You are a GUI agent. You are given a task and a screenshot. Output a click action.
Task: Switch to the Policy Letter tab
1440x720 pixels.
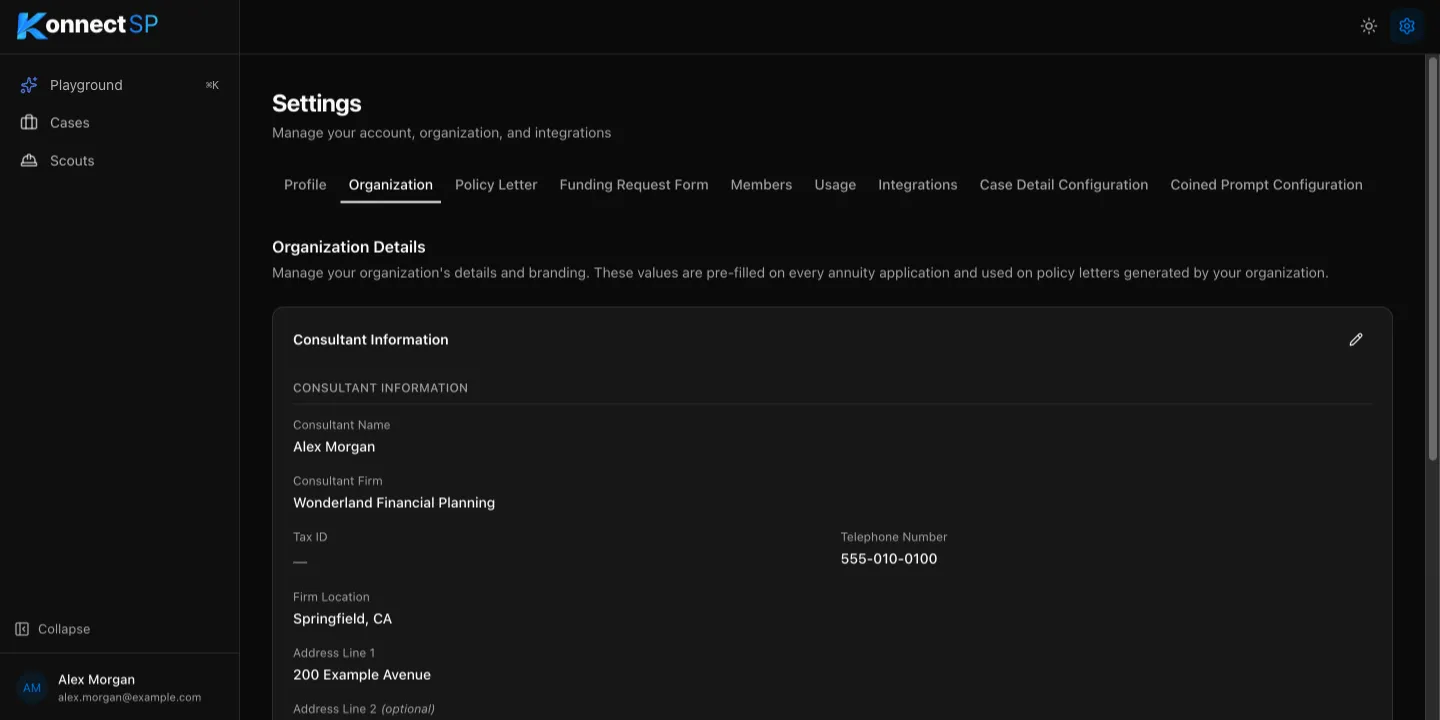(x=496, y=185)
